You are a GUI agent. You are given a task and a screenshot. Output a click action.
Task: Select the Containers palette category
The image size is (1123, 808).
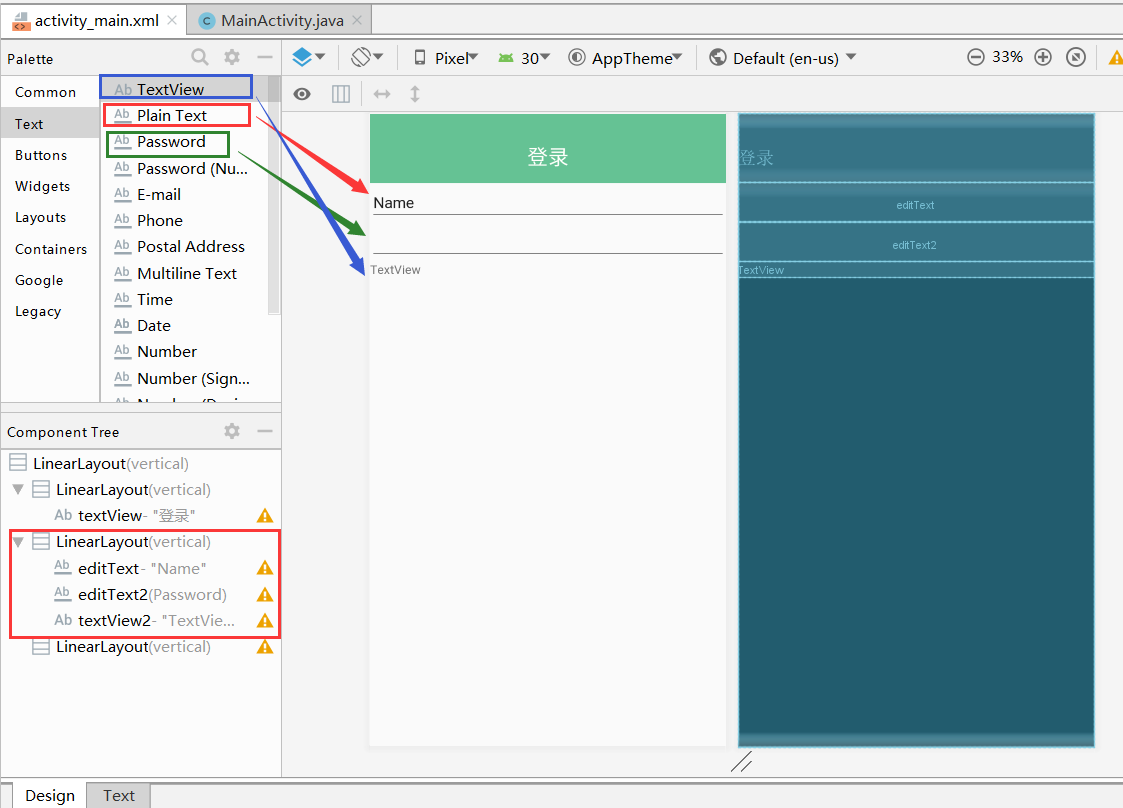click(x=51, y=249)
